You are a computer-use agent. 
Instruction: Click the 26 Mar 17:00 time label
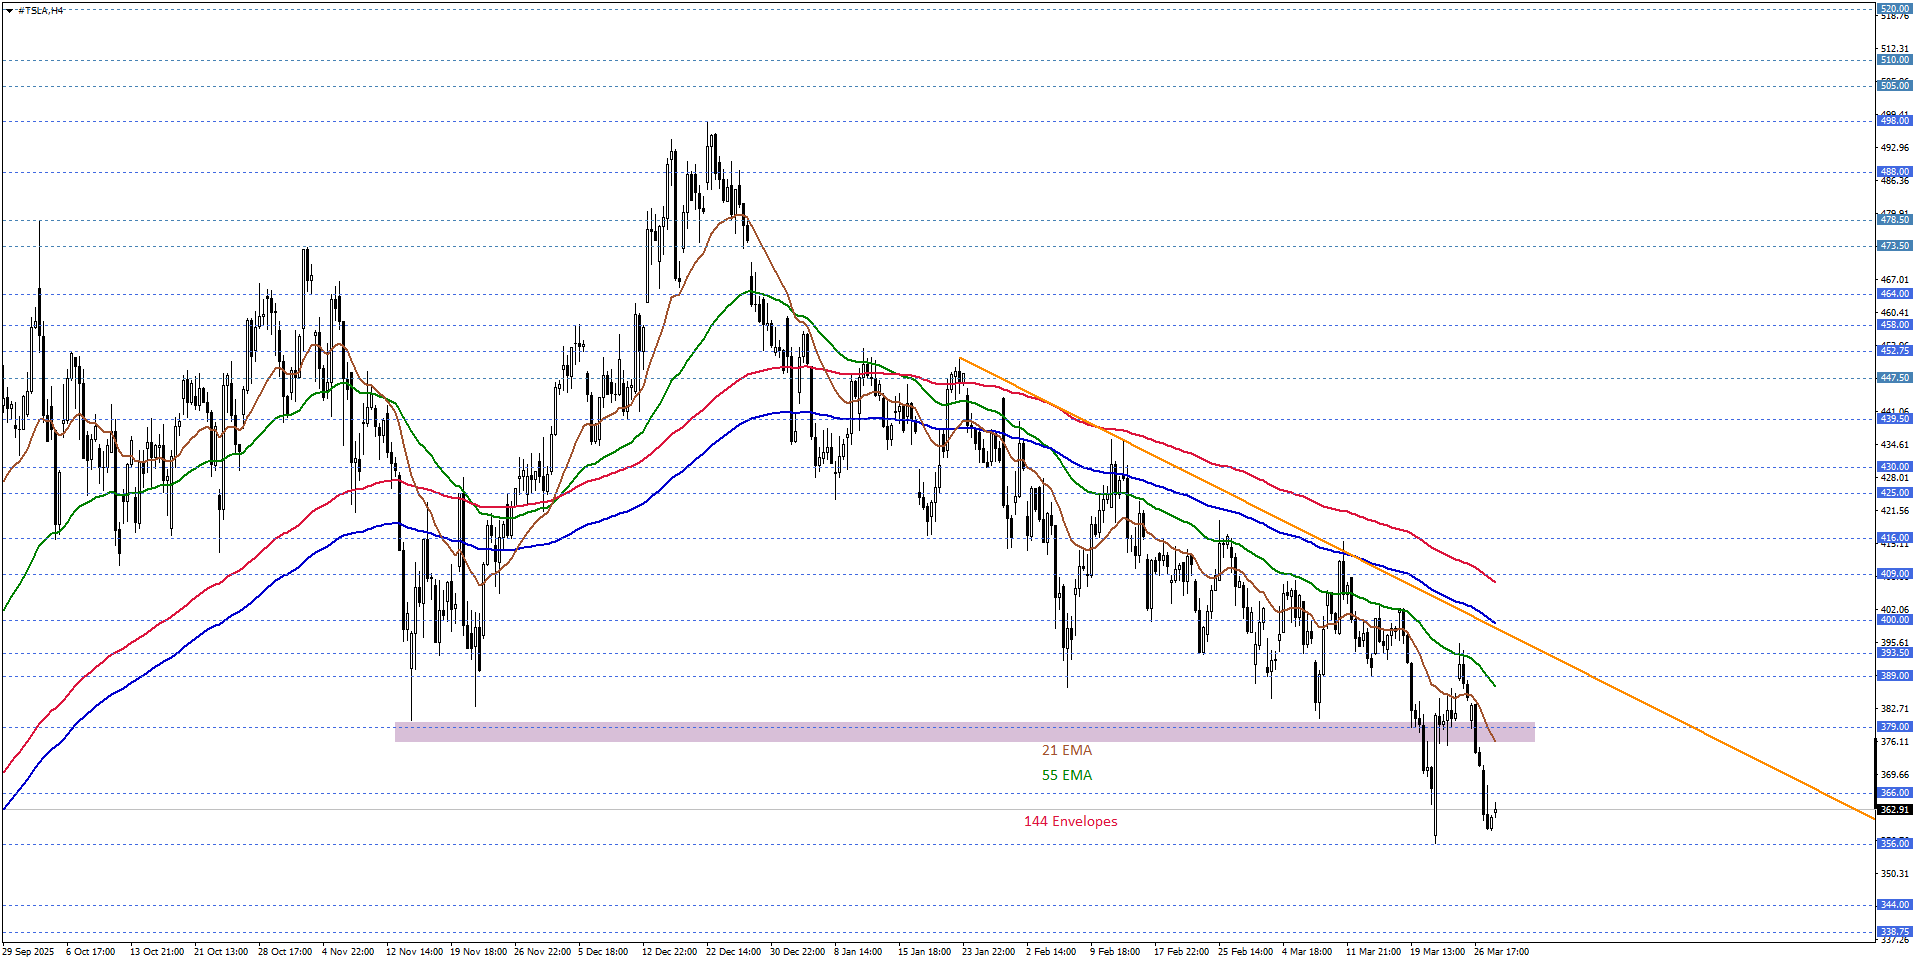click(x=1501, y=952)
